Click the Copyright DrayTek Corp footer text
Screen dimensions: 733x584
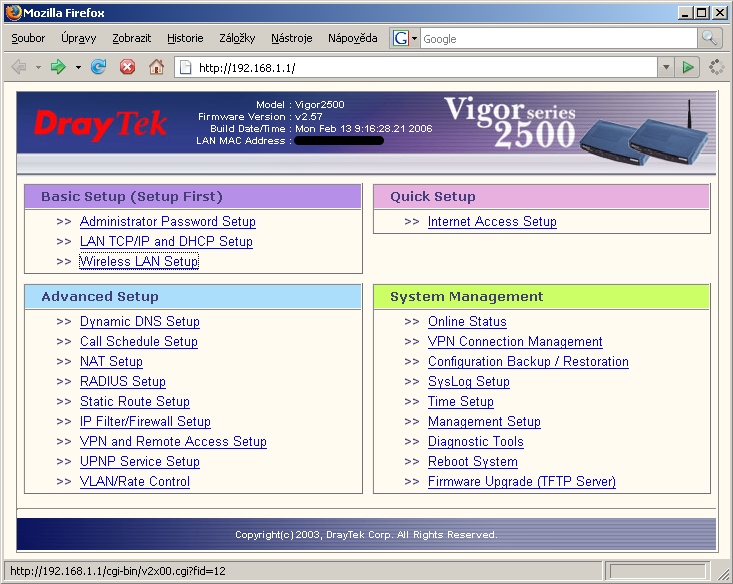(x=366, y=534)
